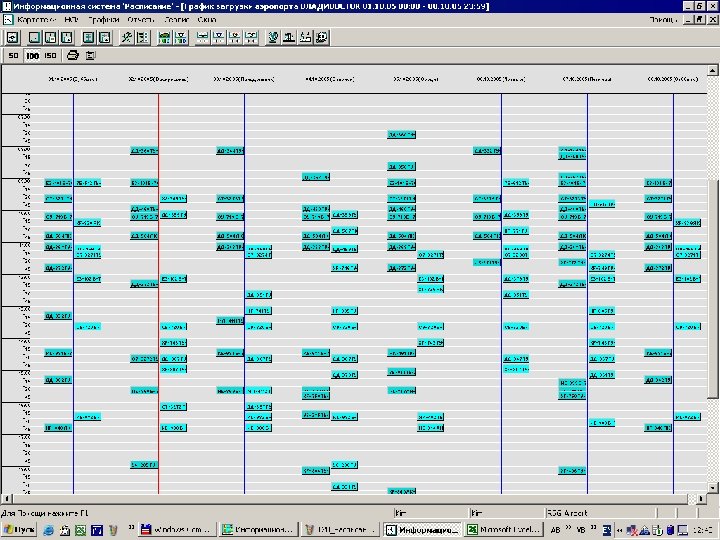720x540 pixels.
Task: Open the НСИ menu
Action: click(x=72, y=20)
